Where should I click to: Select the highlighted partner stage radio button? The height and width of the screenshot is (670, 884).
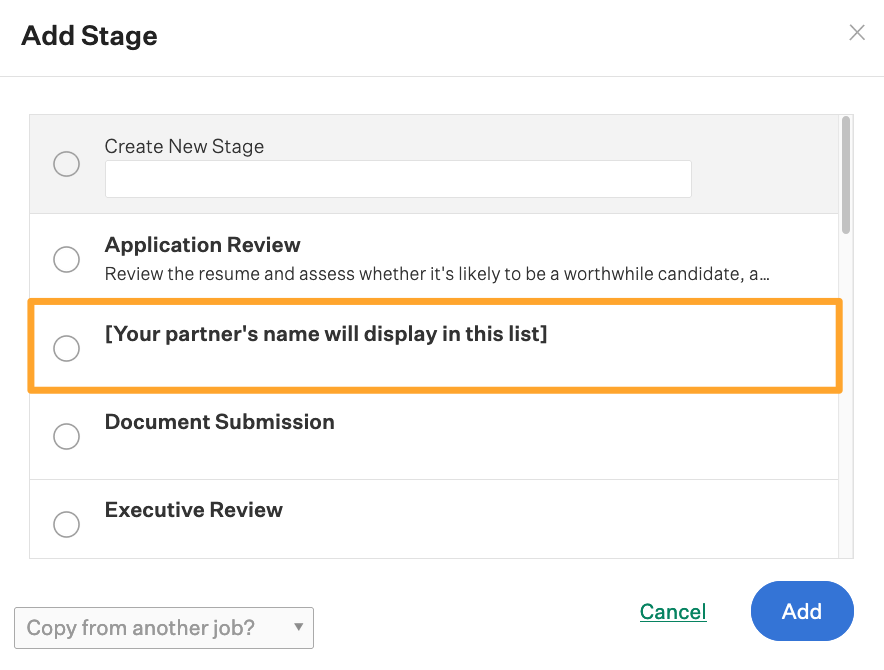click(66, 348)
